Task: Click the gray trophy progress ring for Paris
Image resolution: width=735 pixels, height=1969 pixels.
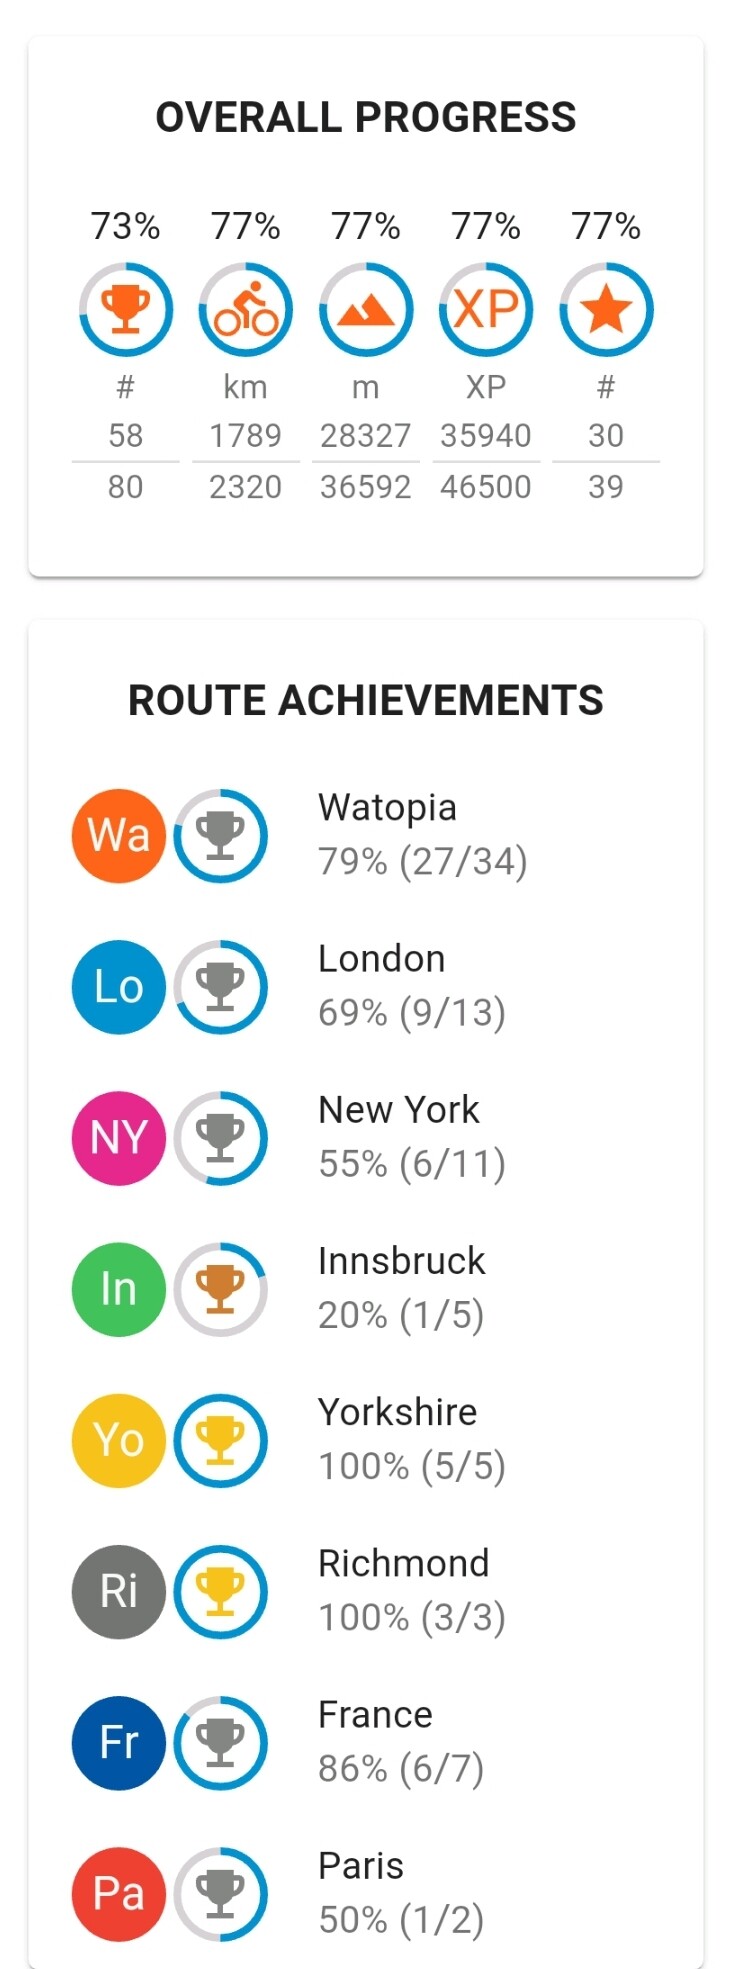Action: click(221, 1894)
